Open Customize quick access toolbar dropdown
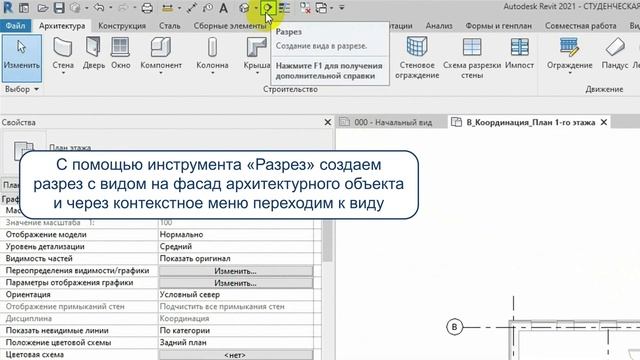The image size is (640, 360). [x=342, y=8]
